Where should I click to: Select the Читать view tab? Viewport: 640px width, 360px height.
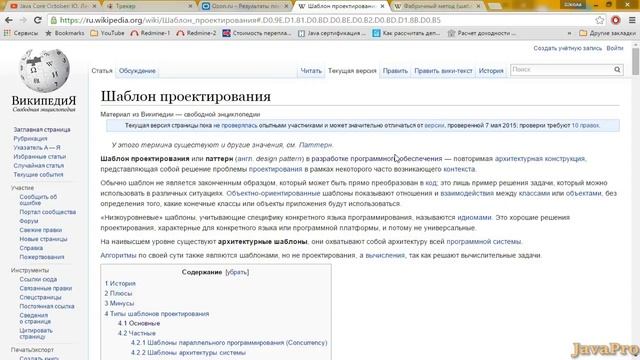pos(311,71)
